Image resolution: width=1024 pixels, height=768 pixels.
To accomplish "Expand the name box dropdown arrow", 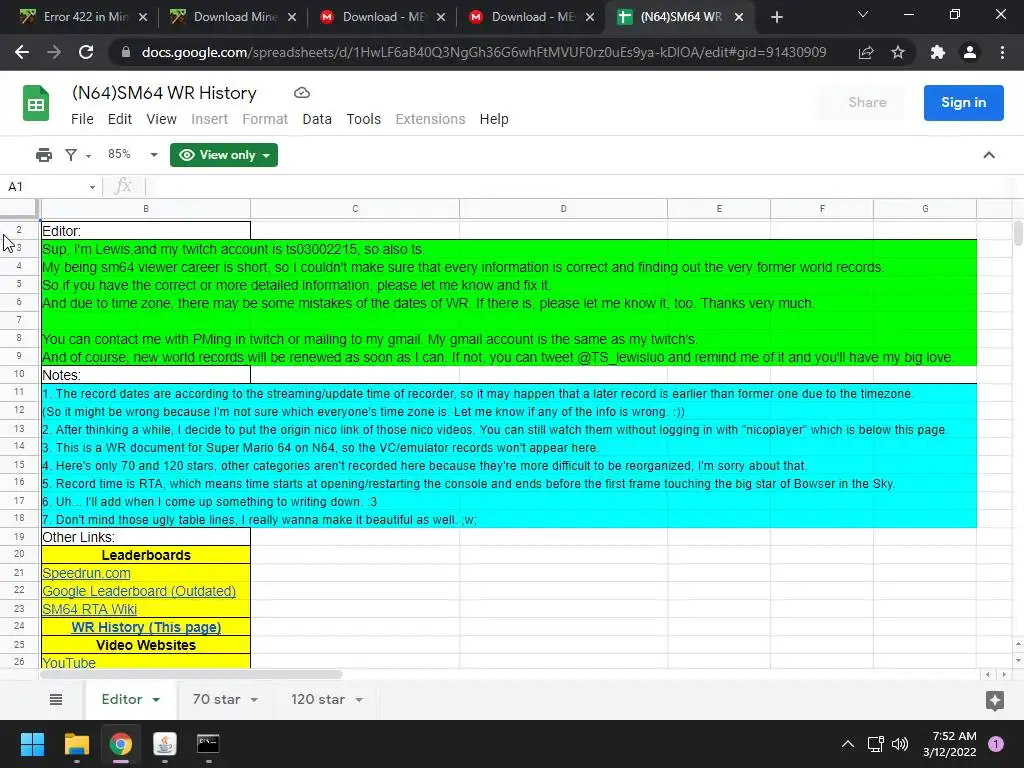I will (92, 187).
